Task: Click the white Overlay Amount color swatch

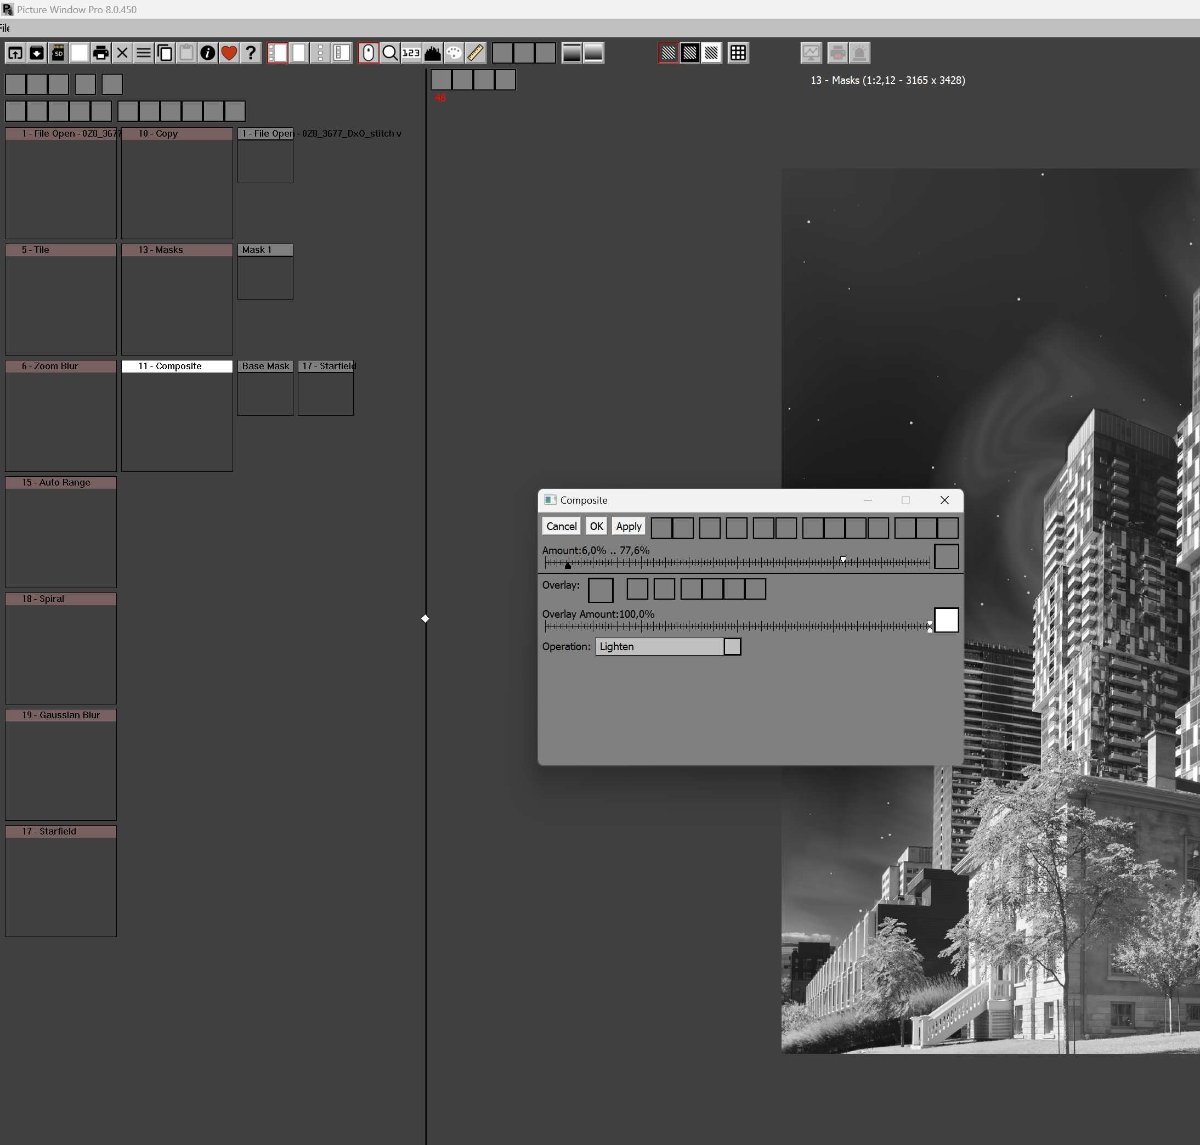Action: pyautogui.click(x=946, y=620)
